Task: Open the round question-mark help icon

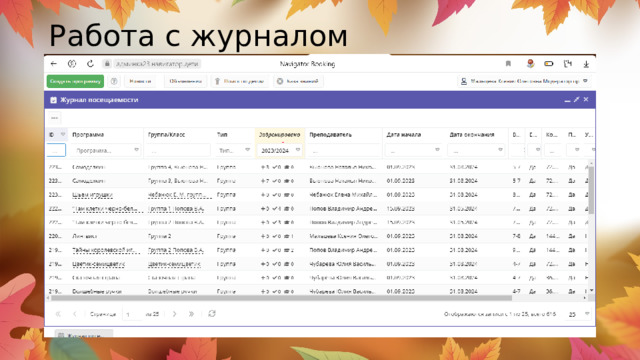Action: coord(114,81)
